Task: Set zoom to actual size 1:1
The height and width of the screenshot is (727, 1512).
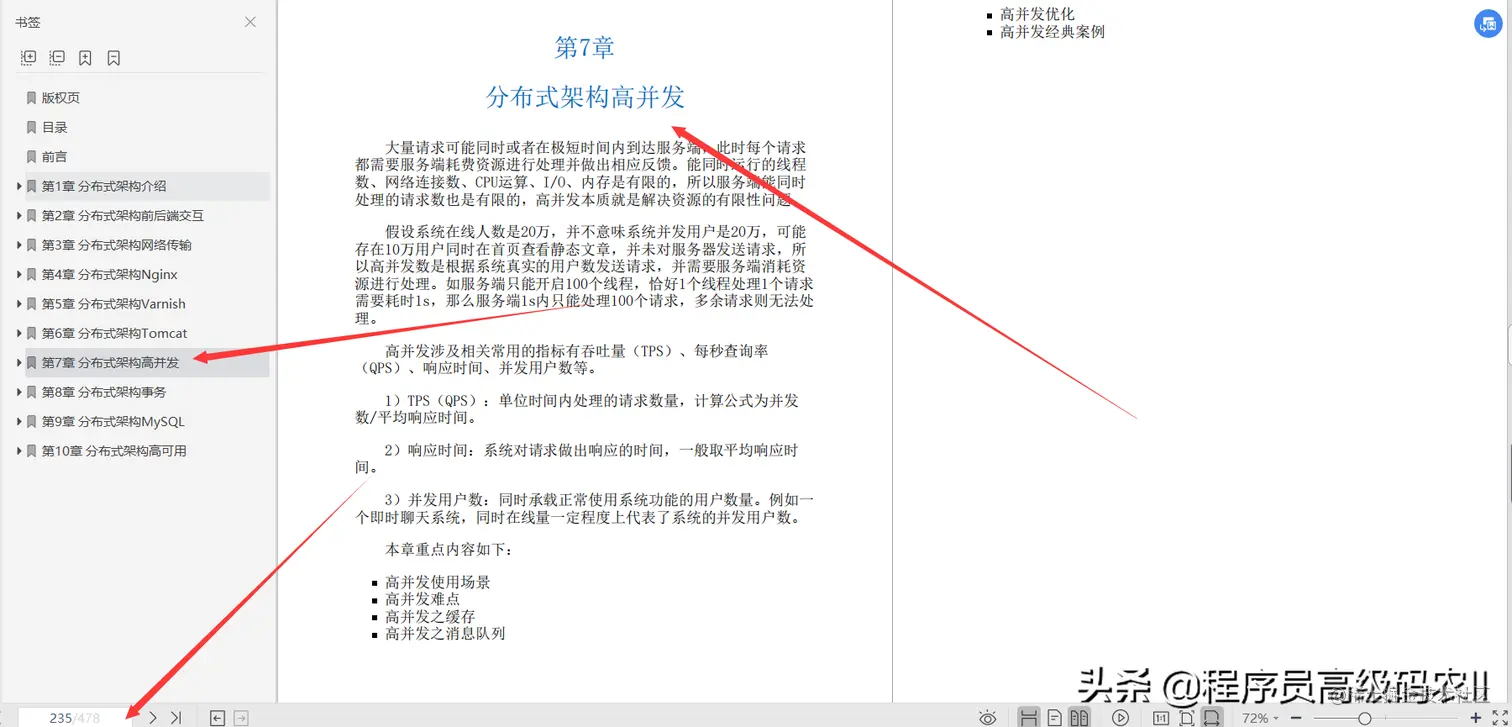Action: (x=1160, y=717)
